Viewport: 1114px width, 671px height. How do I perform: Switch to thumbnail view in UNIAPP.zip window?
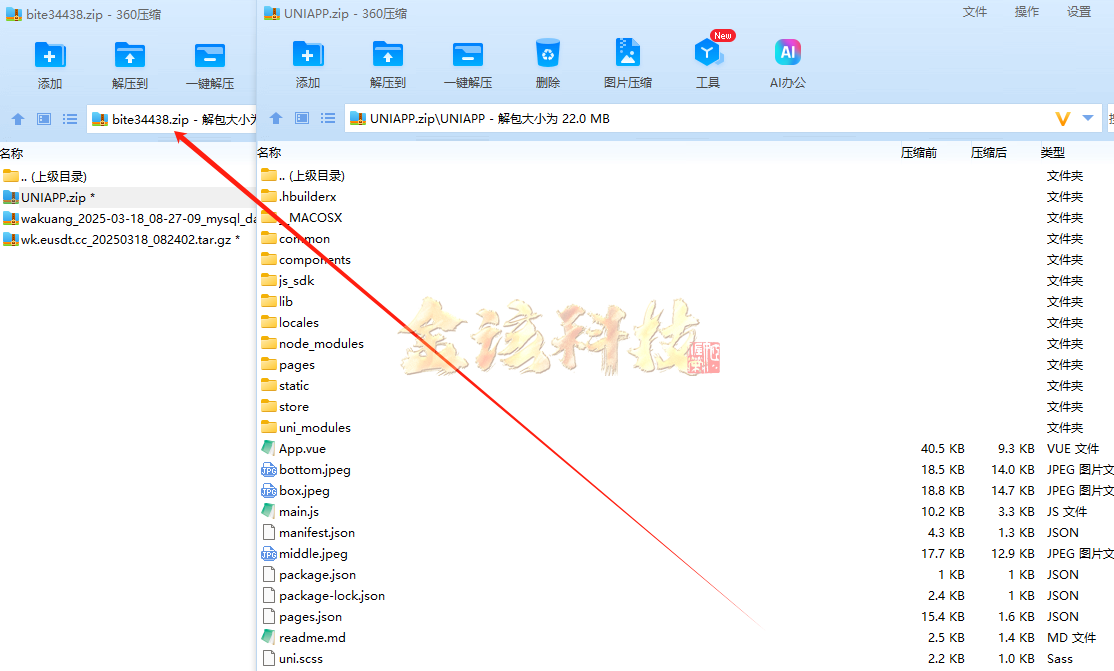coord(302,119)
